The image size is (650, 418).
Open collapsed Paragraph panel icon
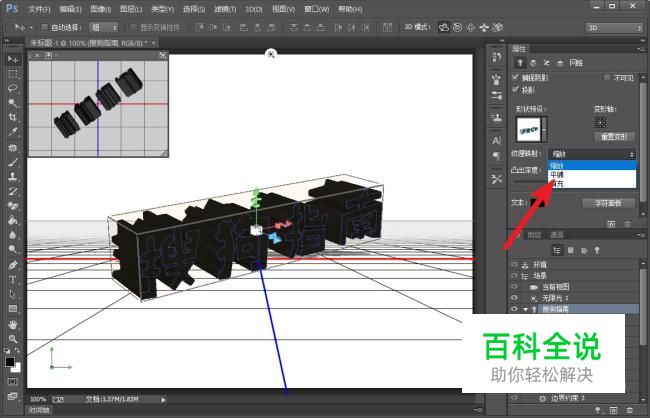pyautogui.click(x=497, y=156)
